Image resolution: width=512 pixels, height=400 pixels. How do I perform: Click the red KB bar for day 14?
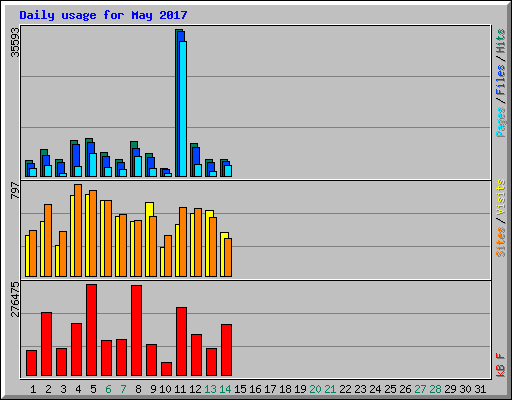[x=226, y=350]
